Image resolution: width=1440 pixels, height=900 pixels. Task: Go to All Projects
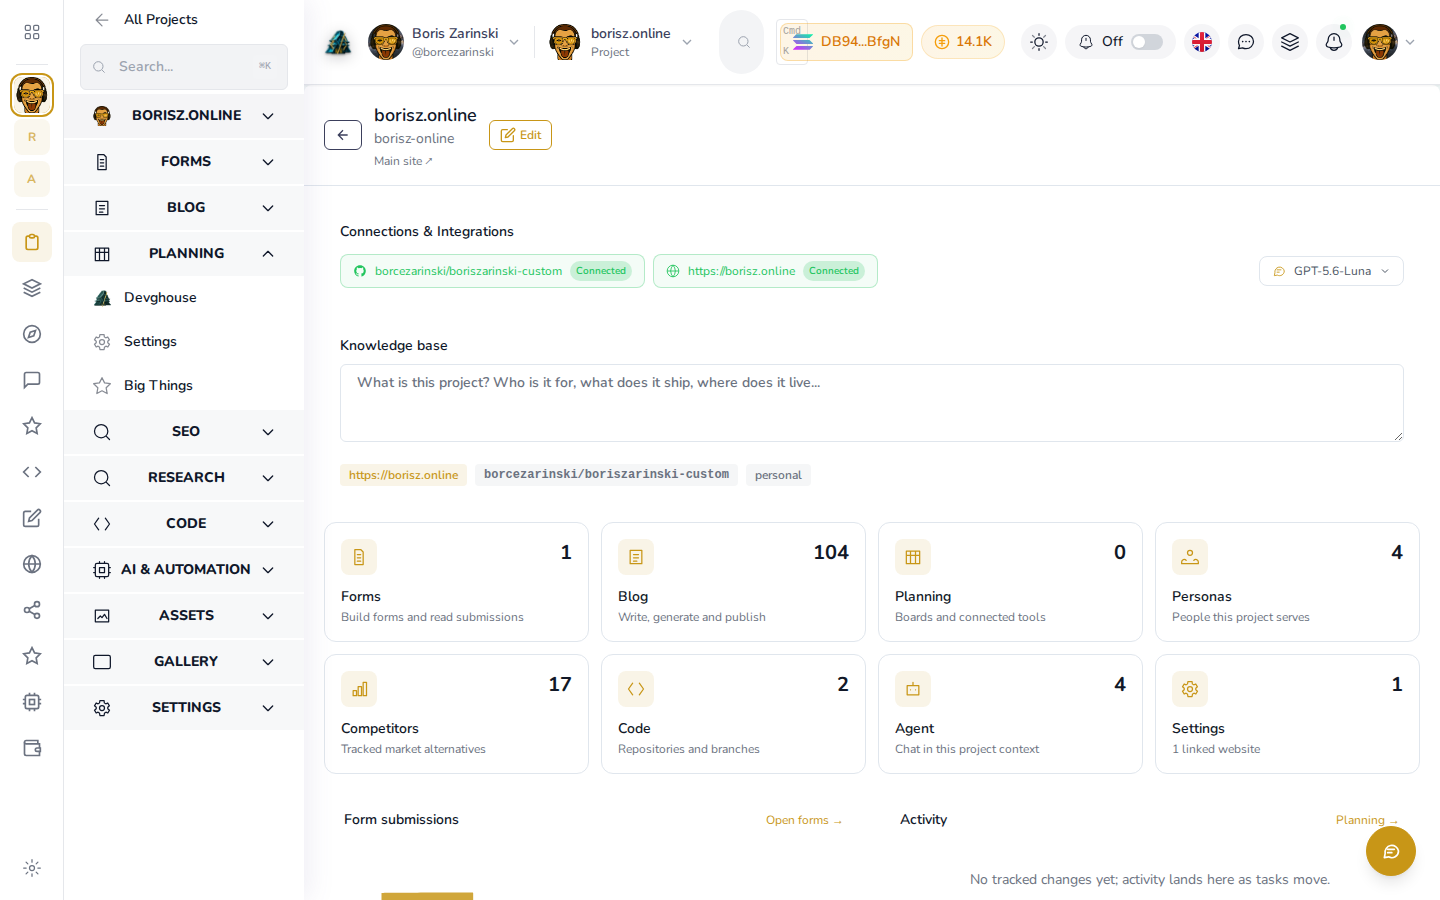146,20
